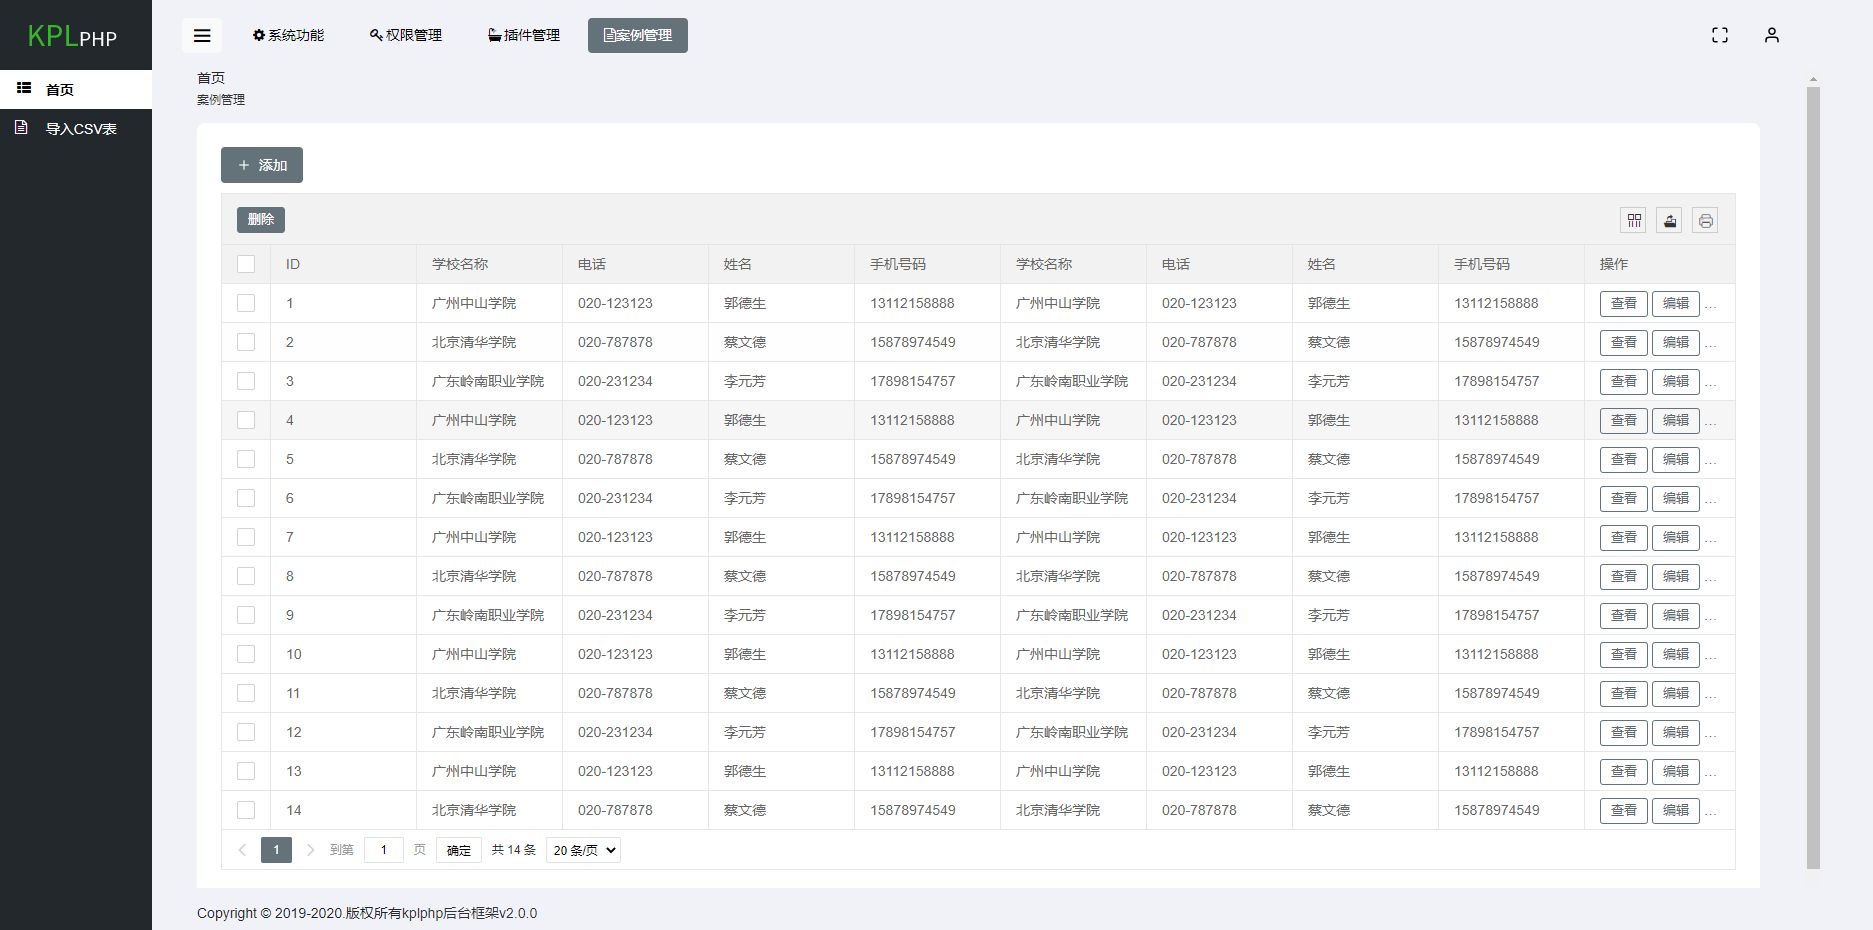This screenshot has height=930, width=1873.
Task: Toggle the sidebar with the hamburger menu icon
Action: click(202, 36)
